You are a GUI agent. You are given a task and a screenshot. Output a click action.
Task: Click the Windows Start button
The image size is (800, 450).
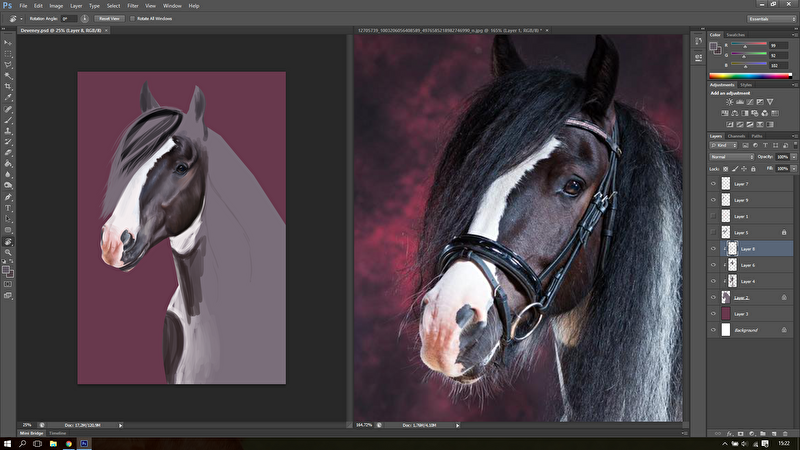point(8,442)
